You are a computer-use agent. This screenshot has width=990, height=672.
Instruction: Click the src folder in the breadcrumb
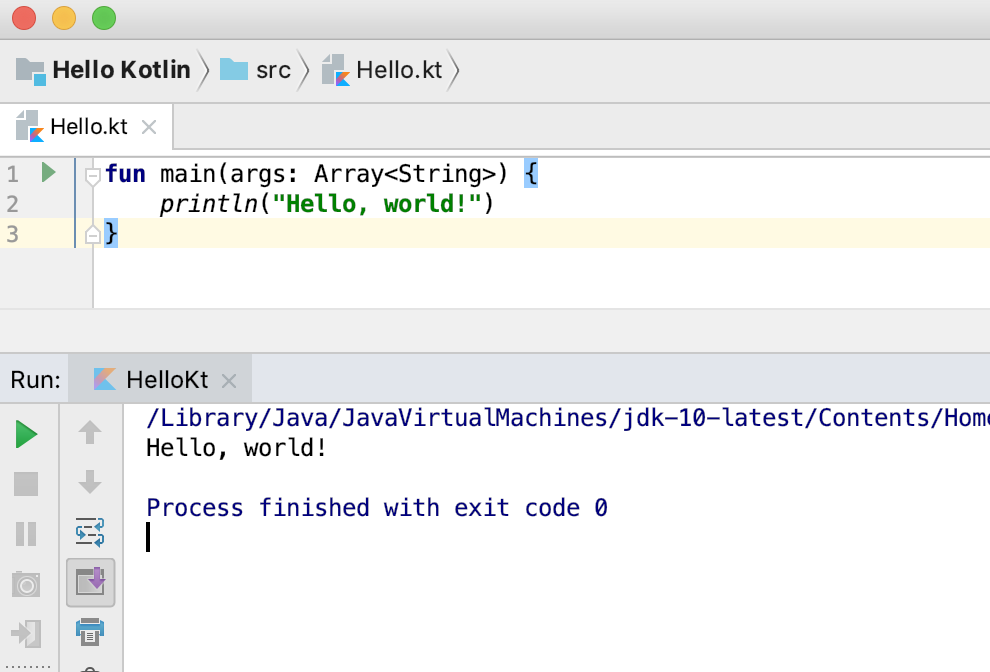point(272,70)
